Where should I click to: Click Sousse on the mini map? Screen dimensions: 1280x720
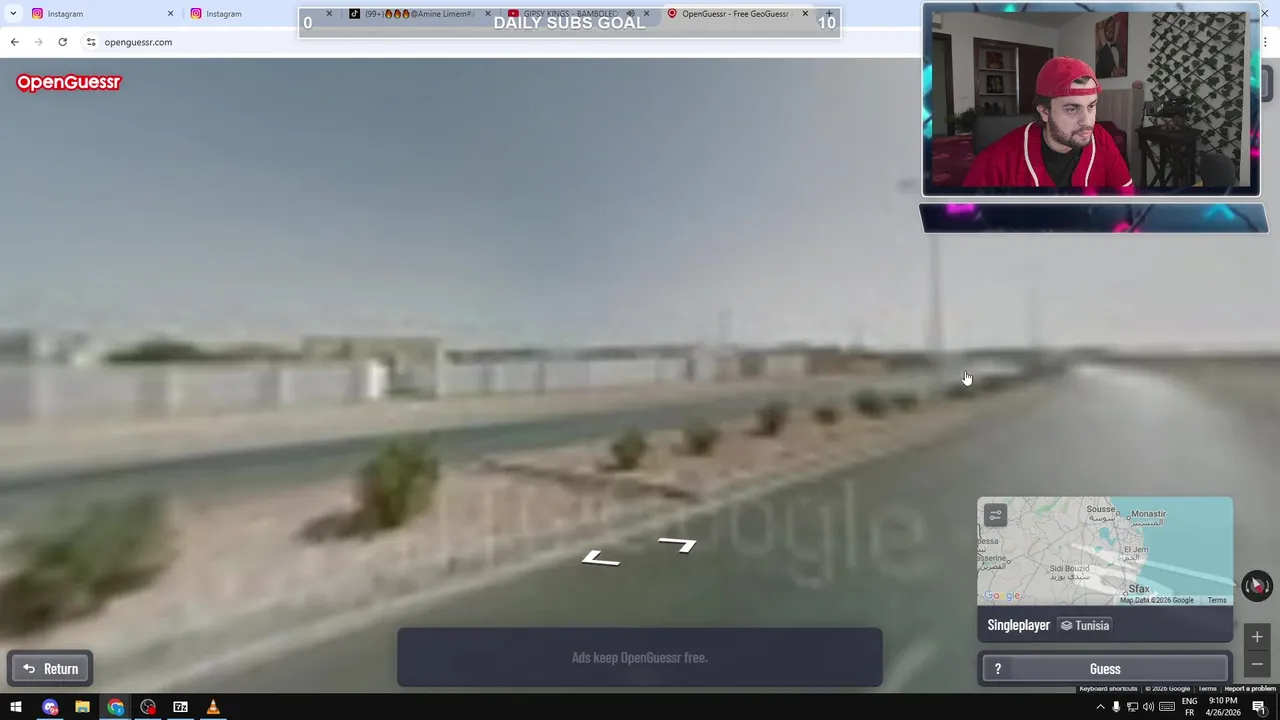1100,510
